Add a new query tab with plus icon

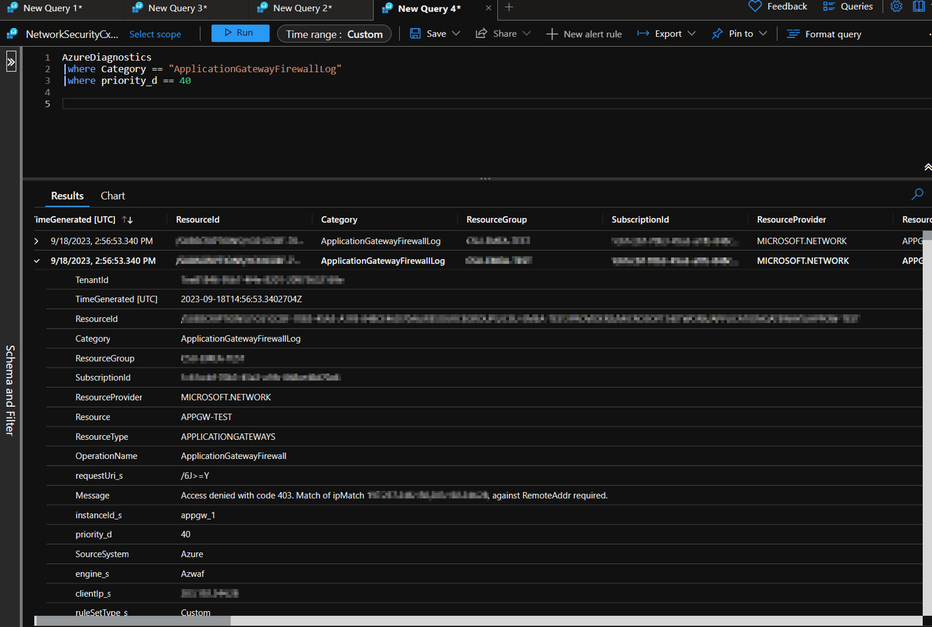click(x=509, y=7)
